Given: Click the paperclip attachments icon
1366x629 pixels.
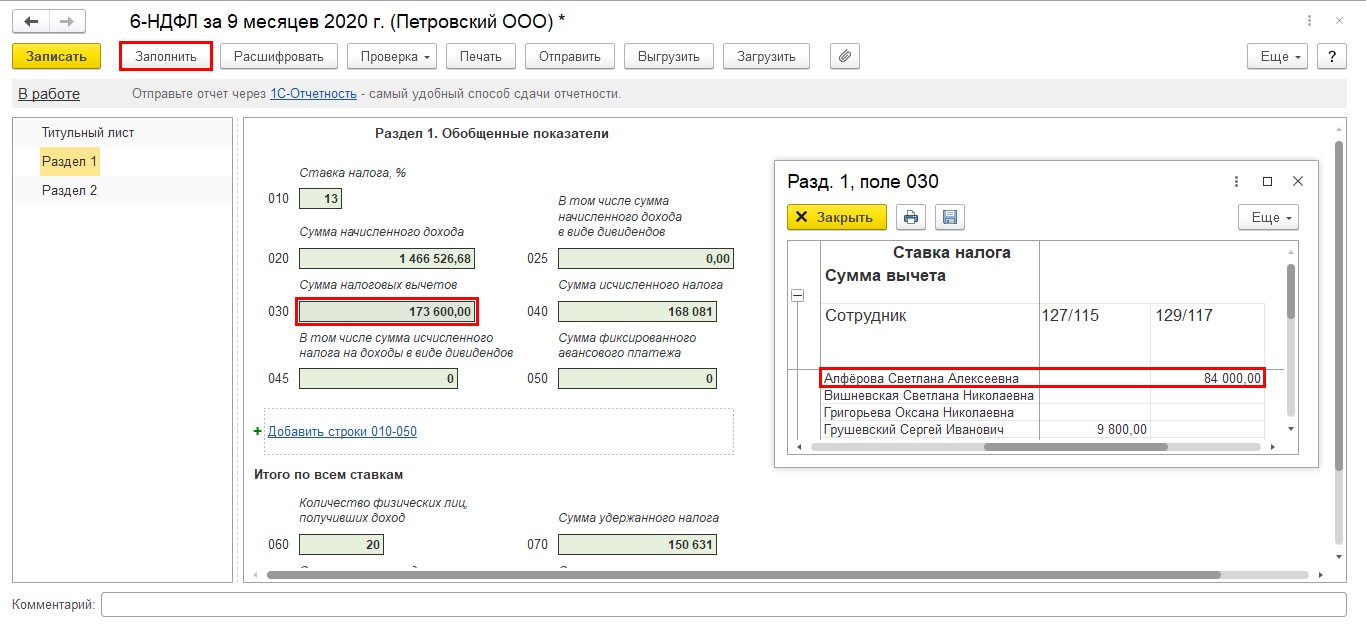Looking at the screenshot, I should click(845, 56).
